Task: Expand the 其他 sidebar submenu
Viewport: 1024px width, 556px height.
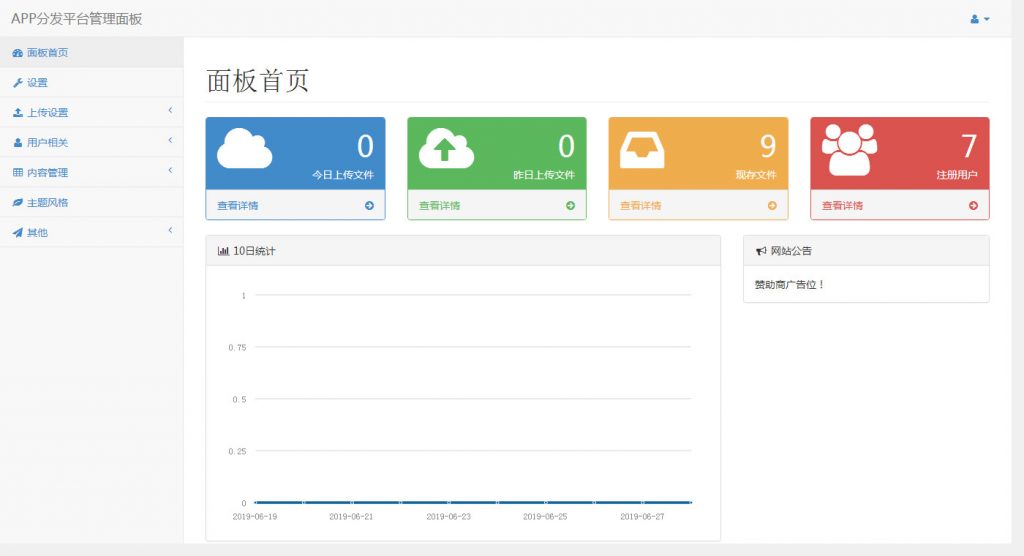Action: point(91,233)
